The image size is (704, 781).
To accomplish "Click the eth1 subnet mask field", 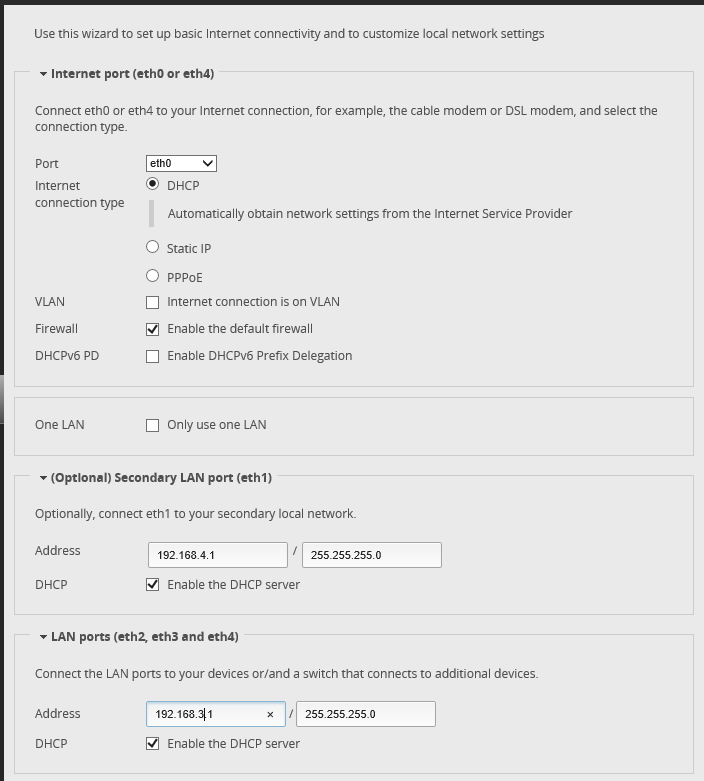I will [x=371, y=555].
